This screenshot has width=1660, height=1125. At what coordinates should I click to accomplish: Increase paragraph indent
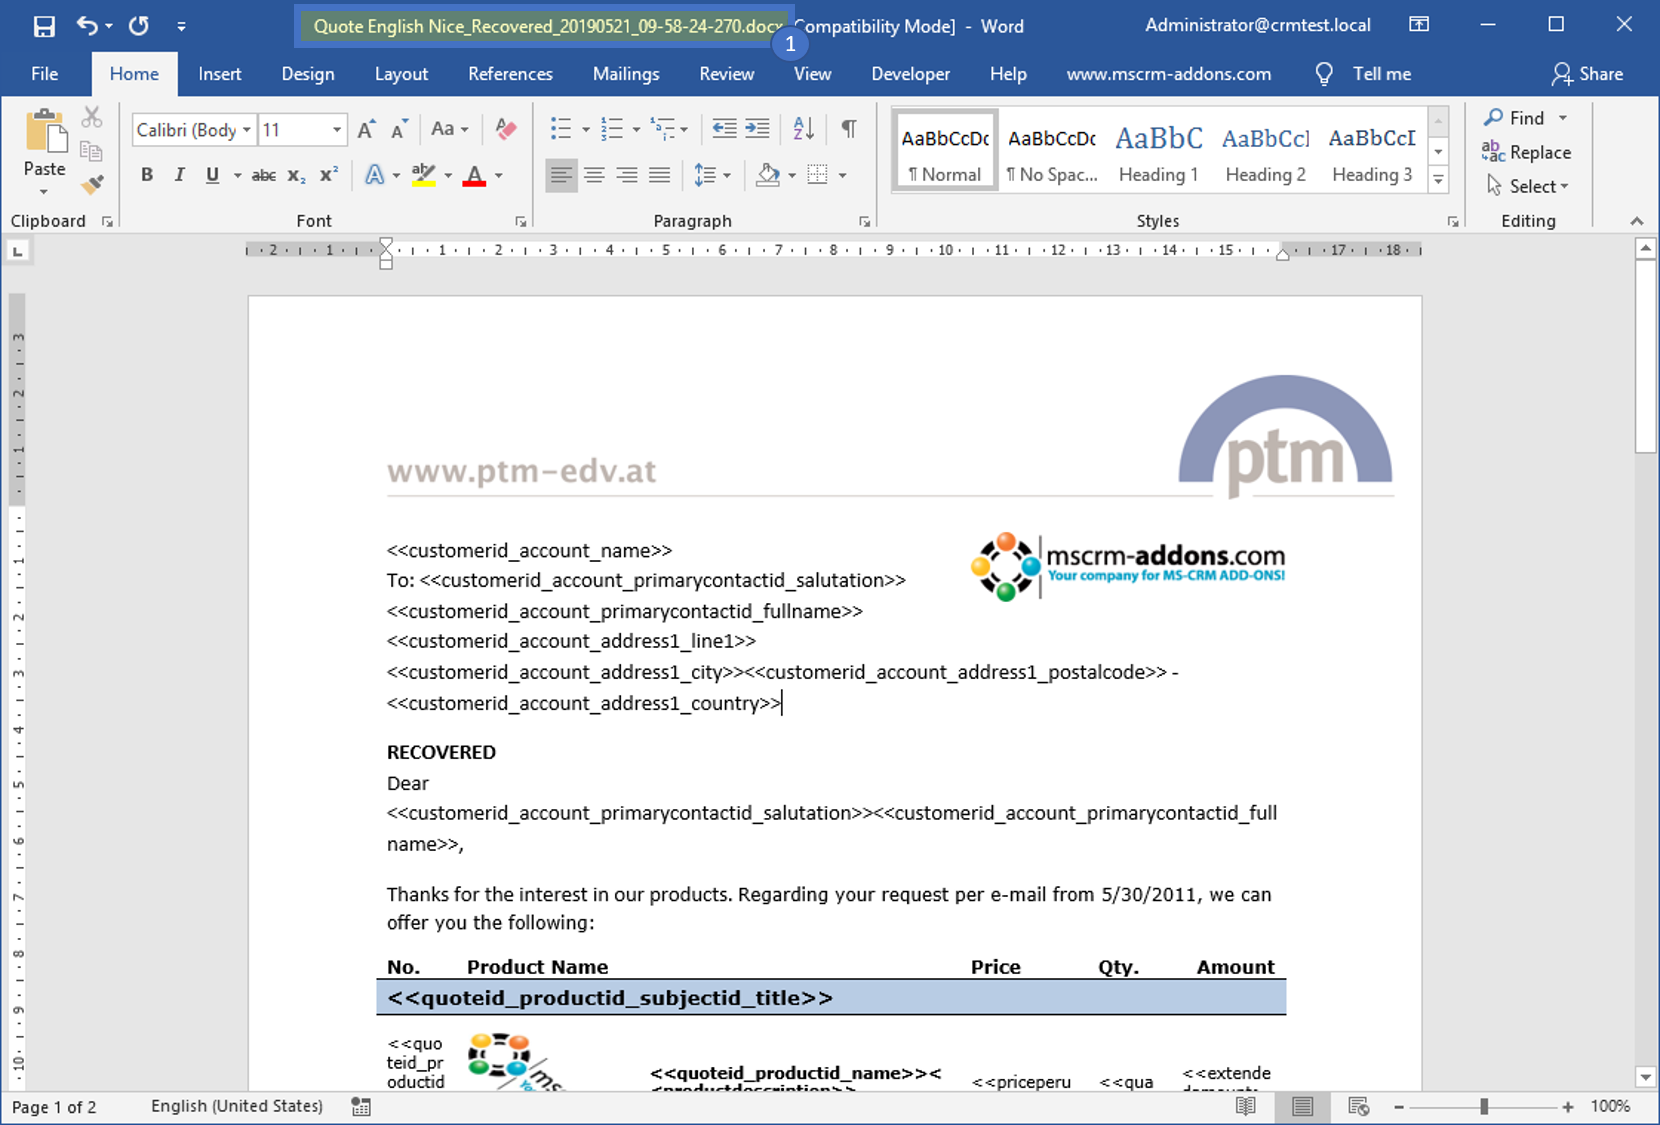pos(758,128)
